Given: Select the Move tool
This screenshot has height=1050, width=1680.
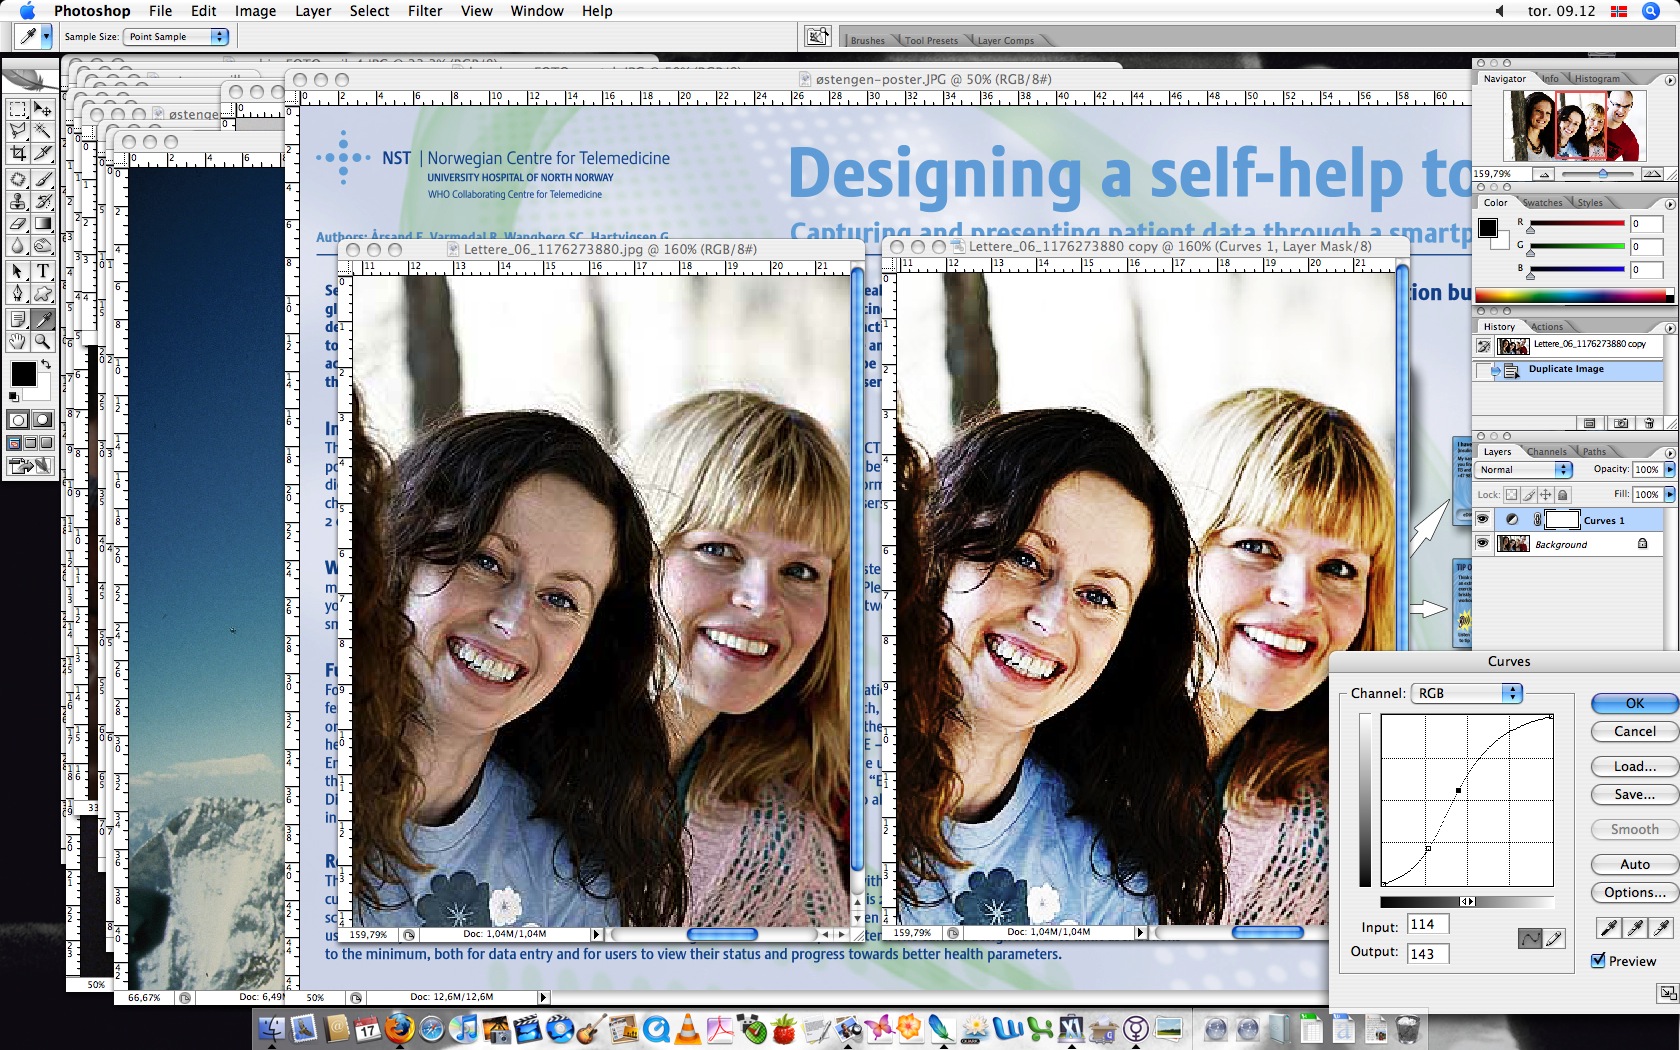Looking at the screenshot, I should tap(43, 109).
